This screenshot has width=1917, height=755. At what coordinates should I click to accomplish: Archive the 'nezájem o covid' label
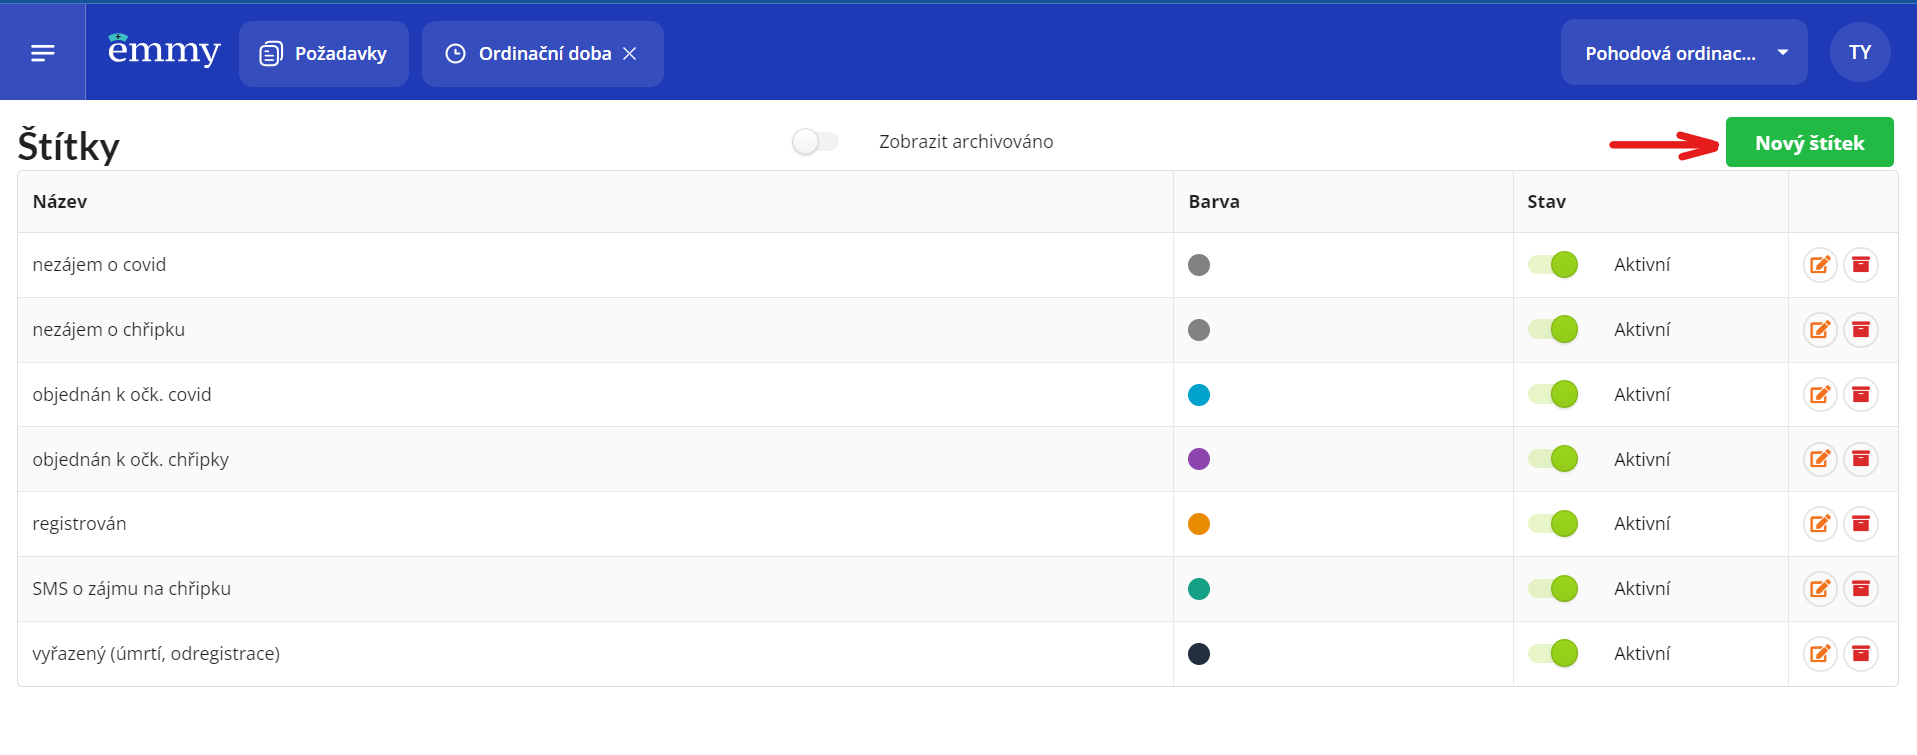(1861, 265)
